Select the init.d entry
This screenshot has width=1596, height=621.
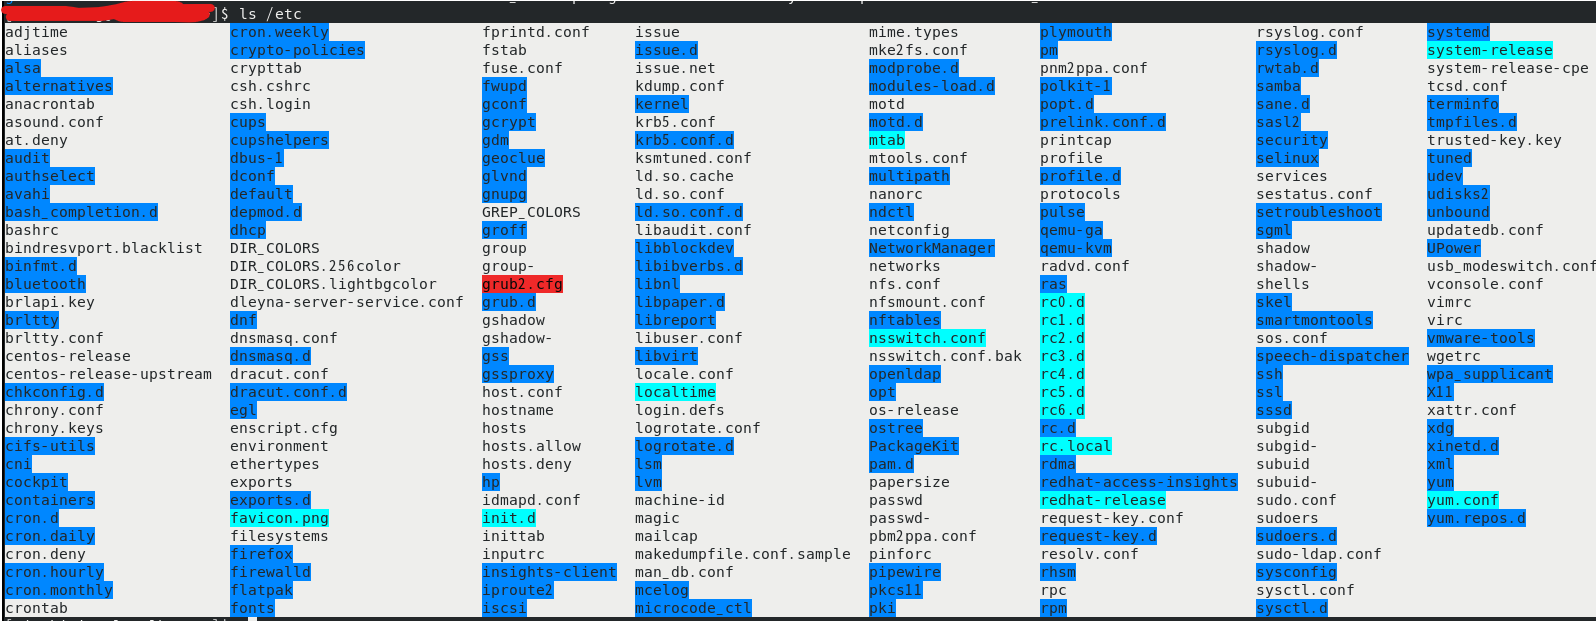tap(509, 518)
